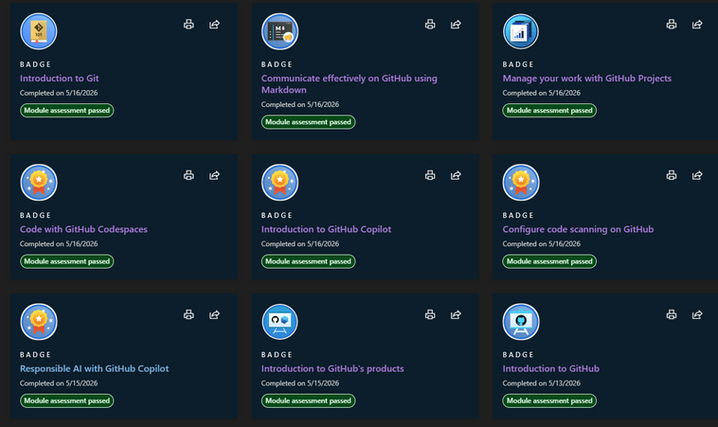Print the Communicate effectively on GitHub badge
The image size is (718, 427).
click(430, 24)
